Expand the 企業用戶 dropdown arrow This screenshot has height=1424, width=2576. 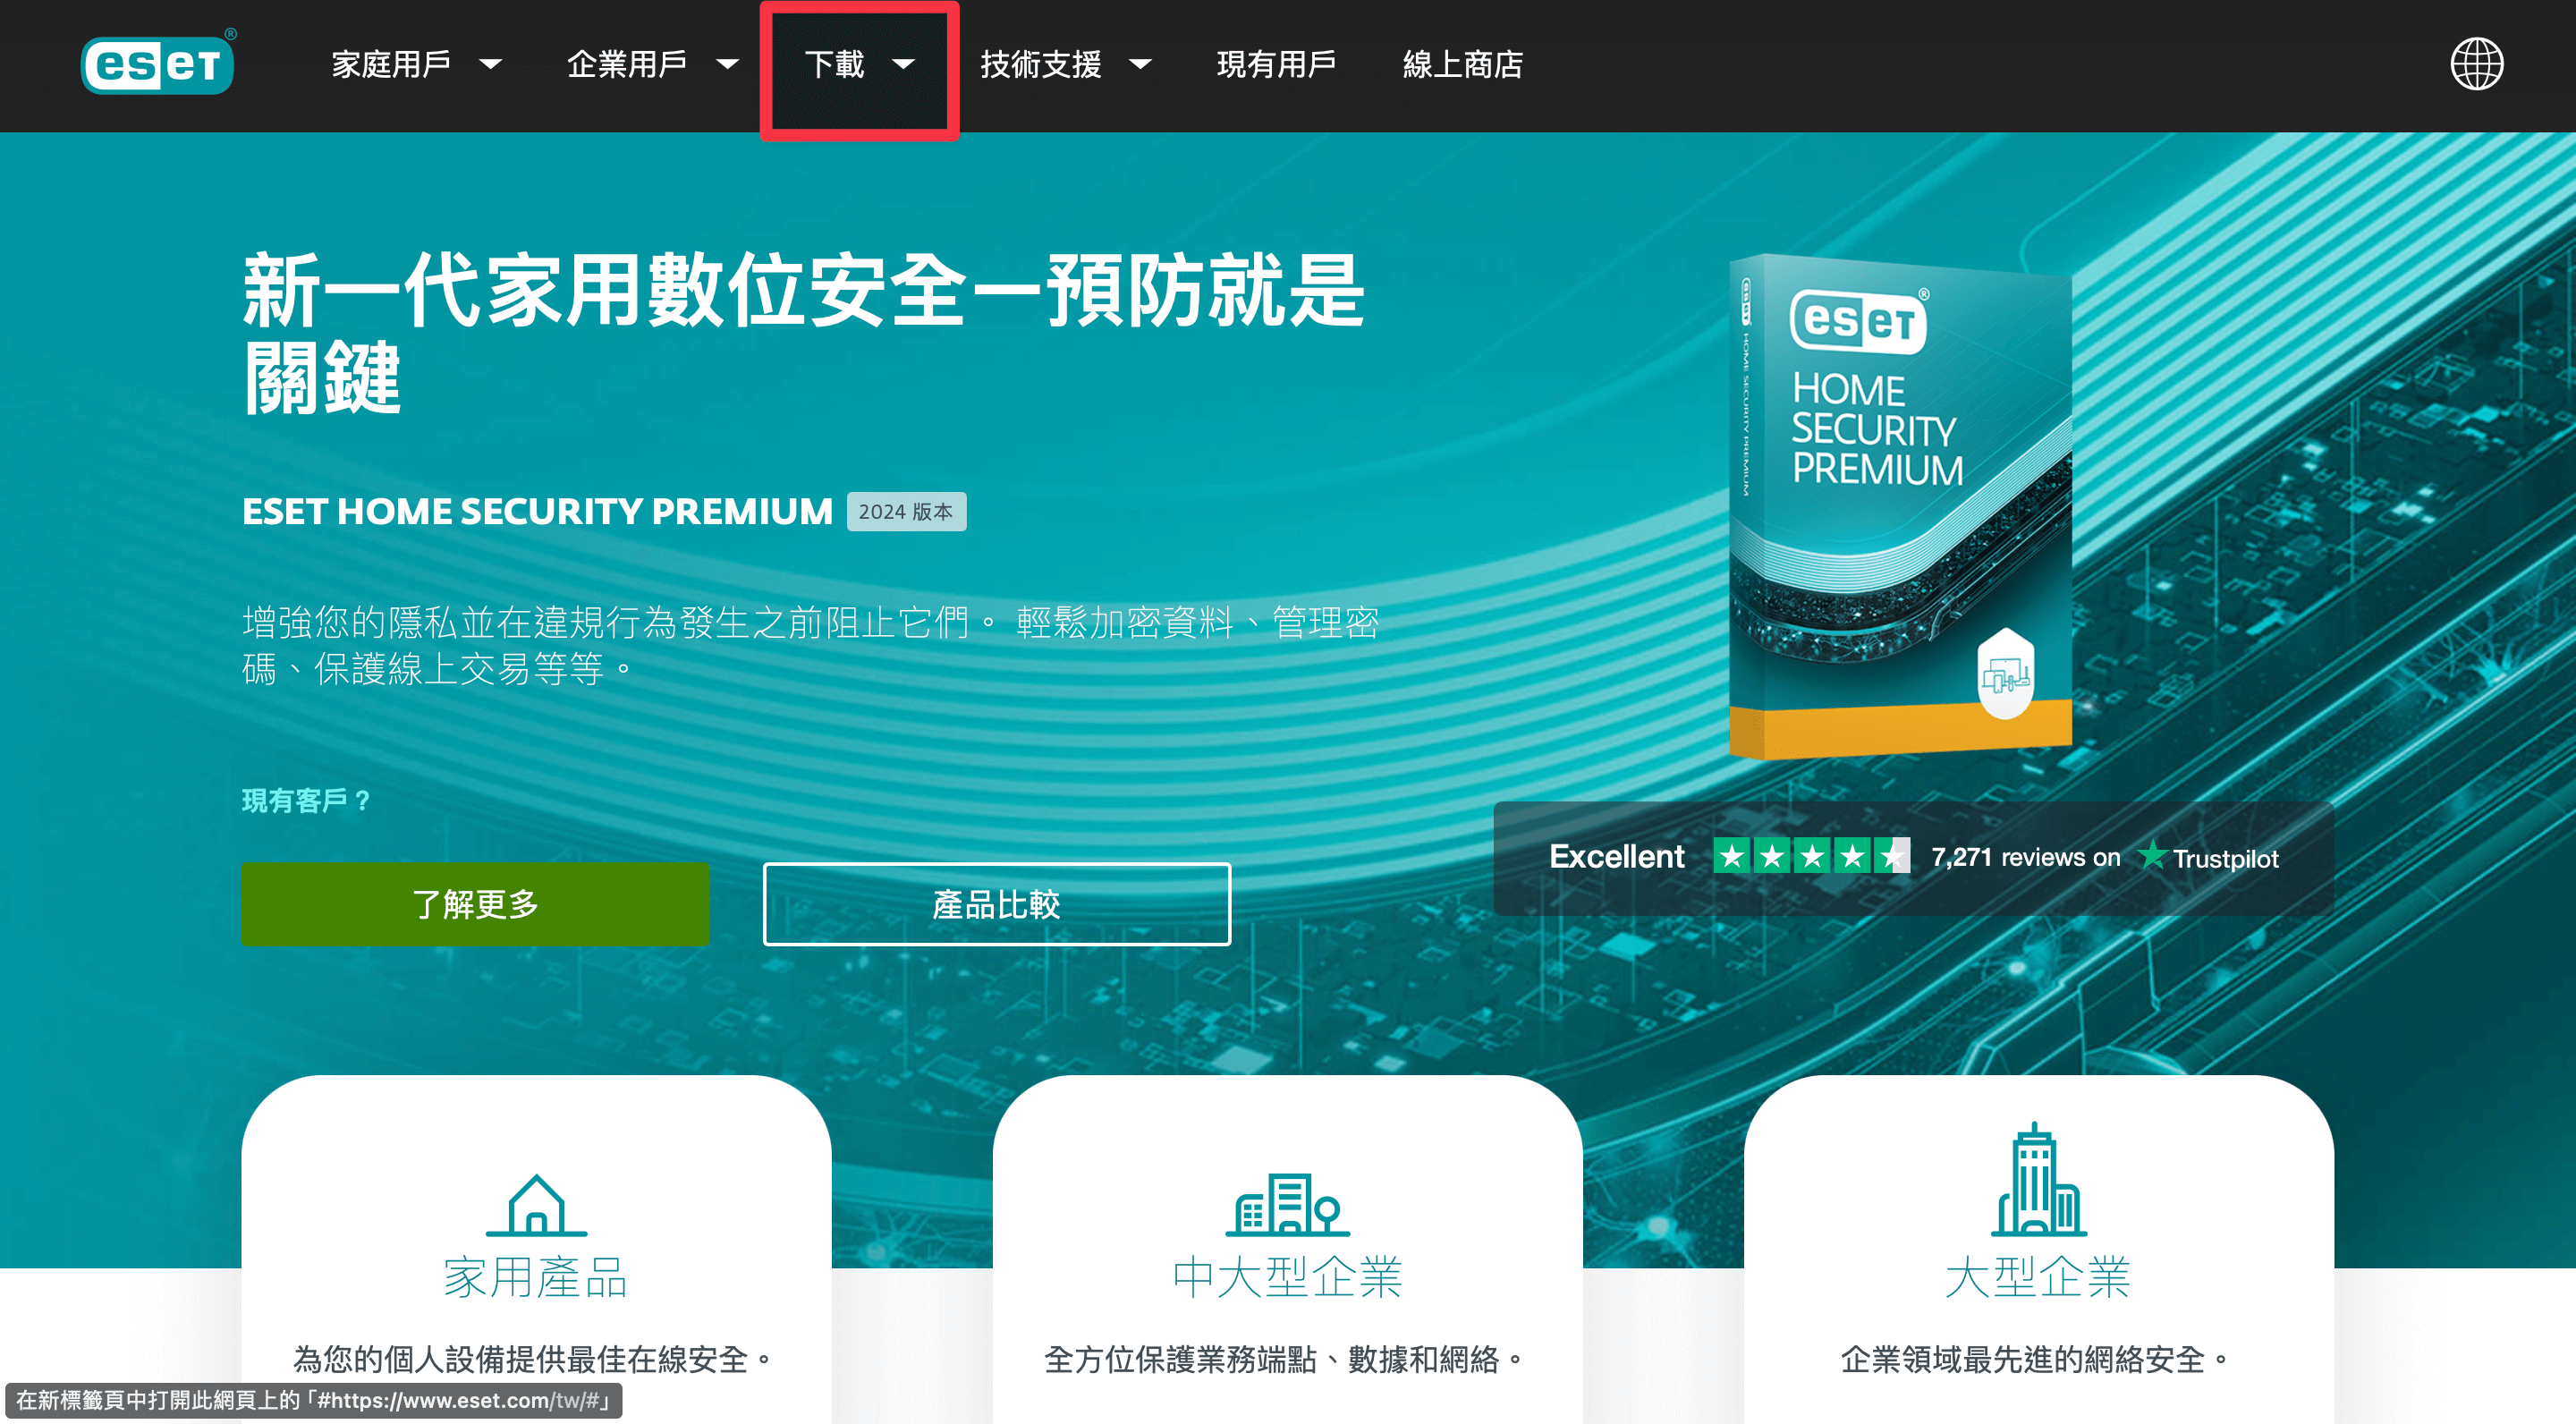click(727, 65)
